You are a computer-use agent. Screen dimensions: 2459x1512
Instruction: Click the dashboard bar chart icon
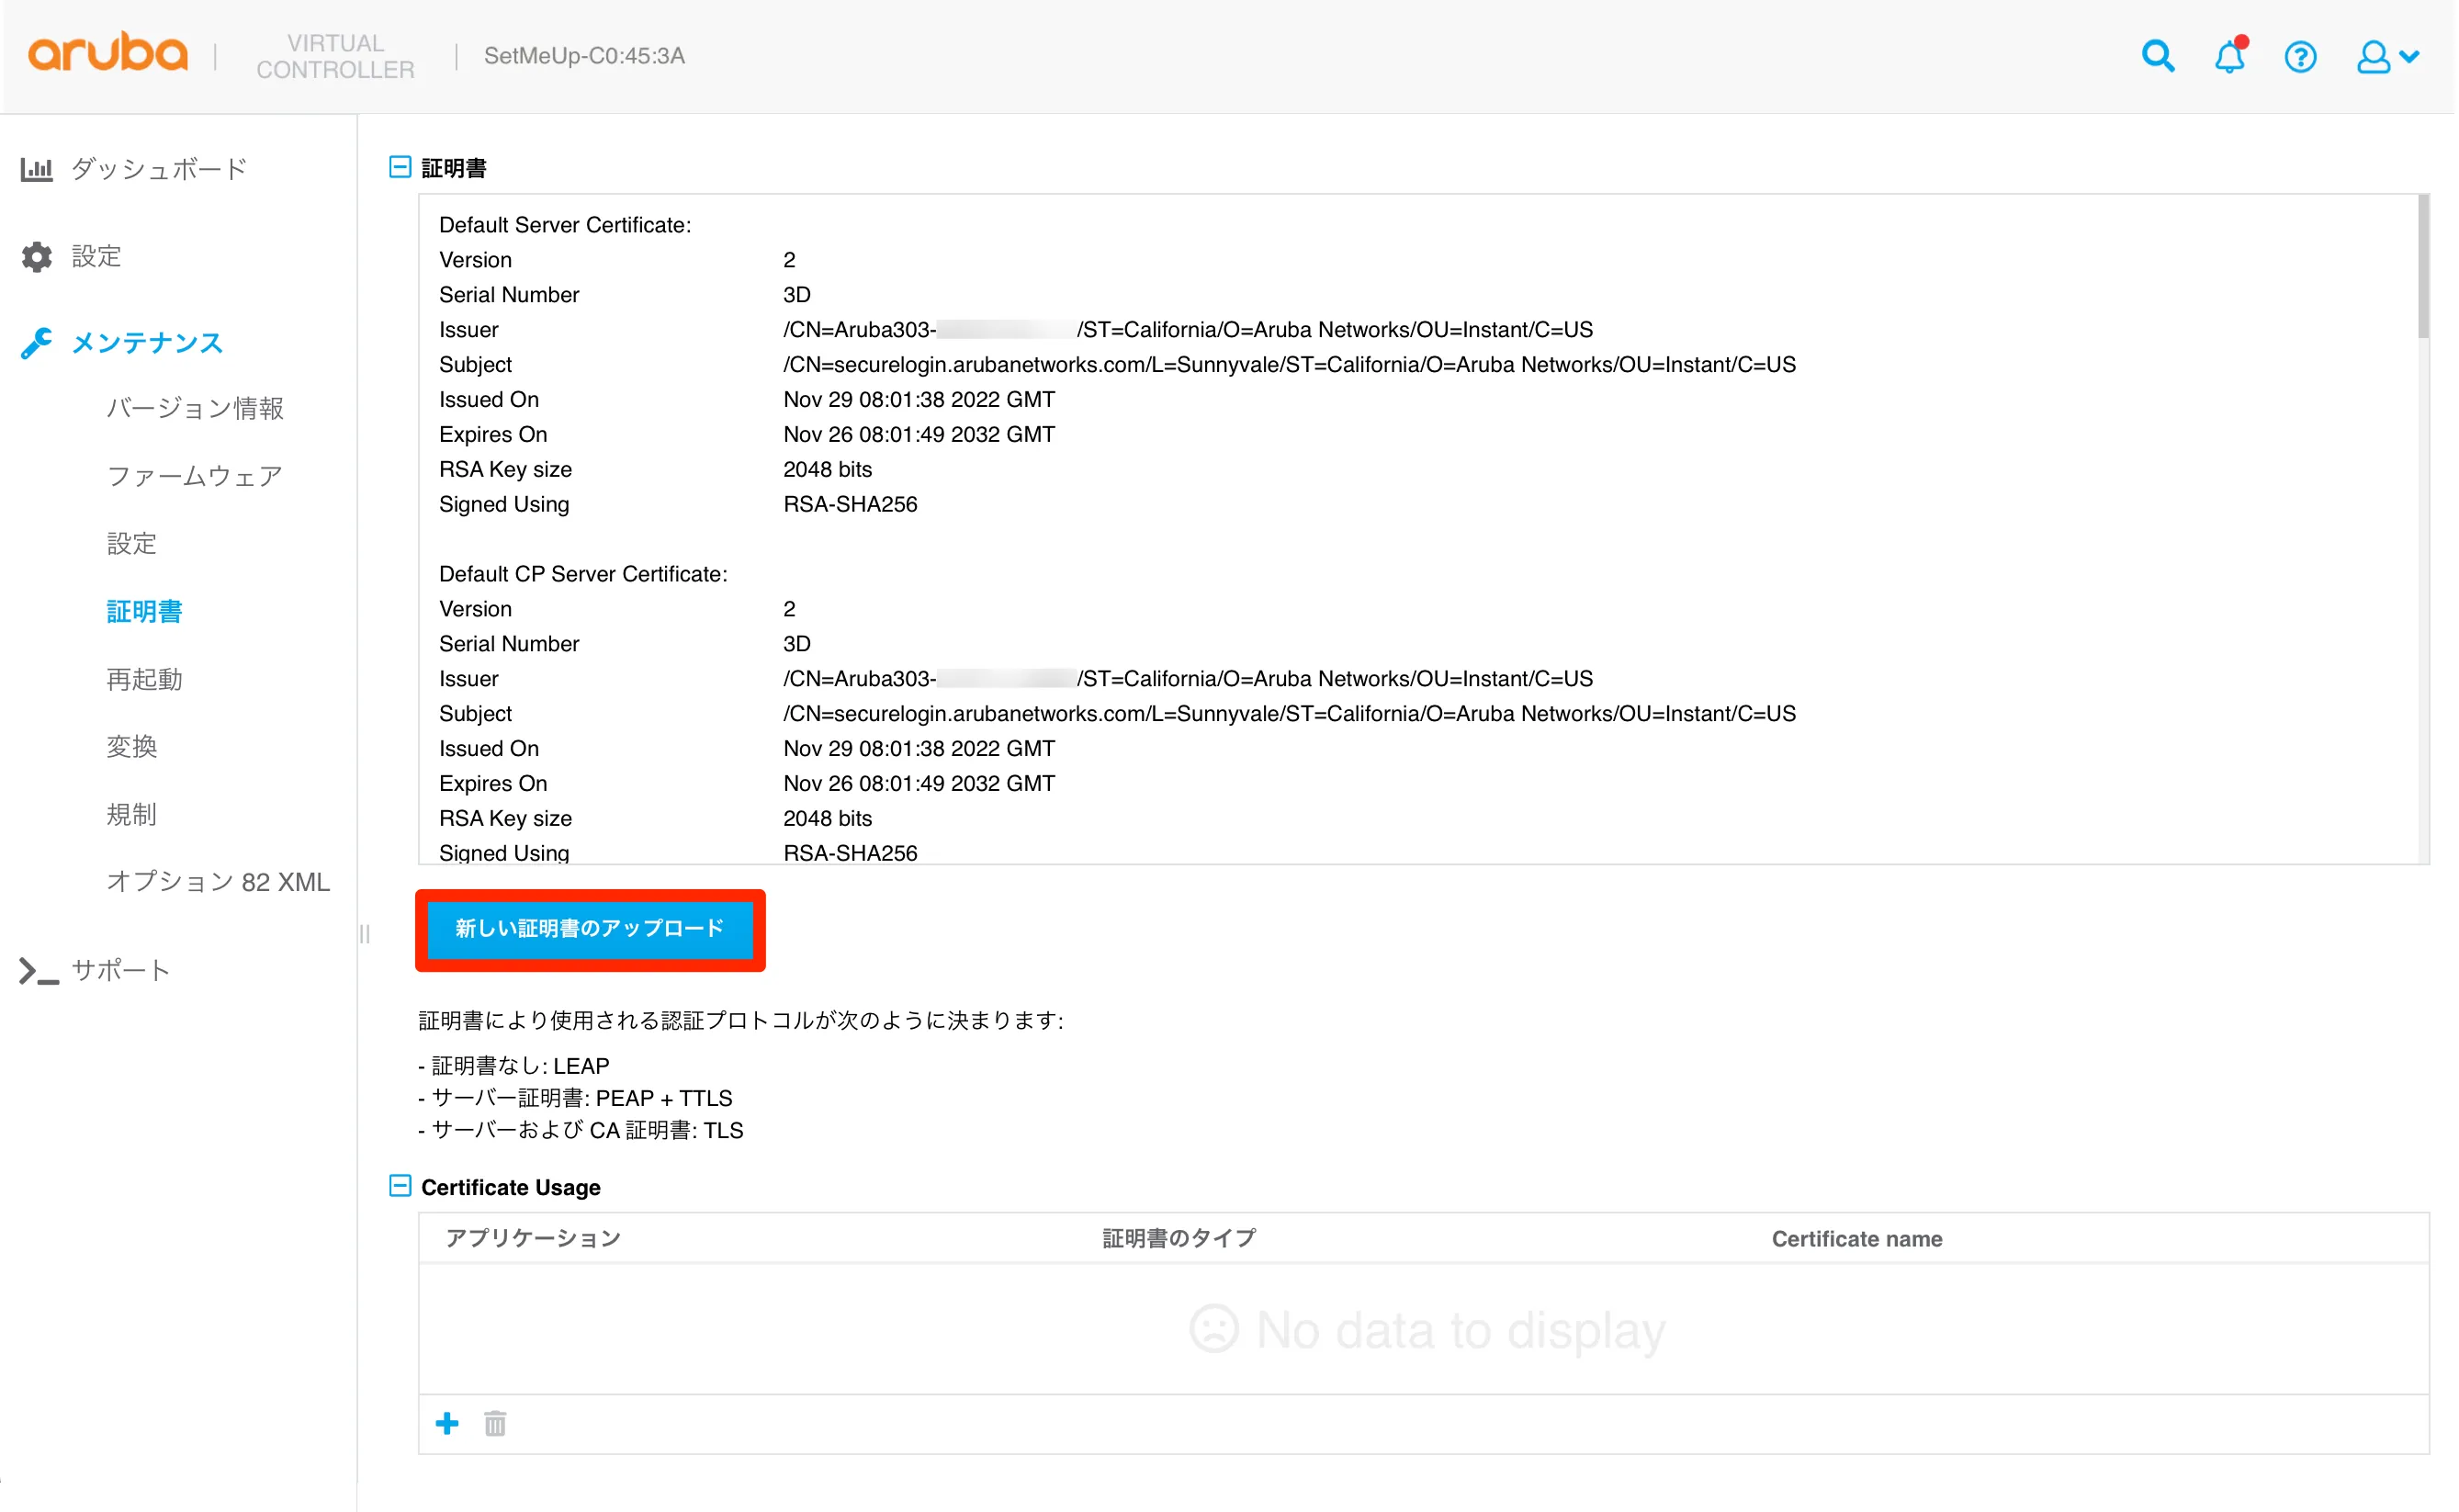click(x=37, y=169)
